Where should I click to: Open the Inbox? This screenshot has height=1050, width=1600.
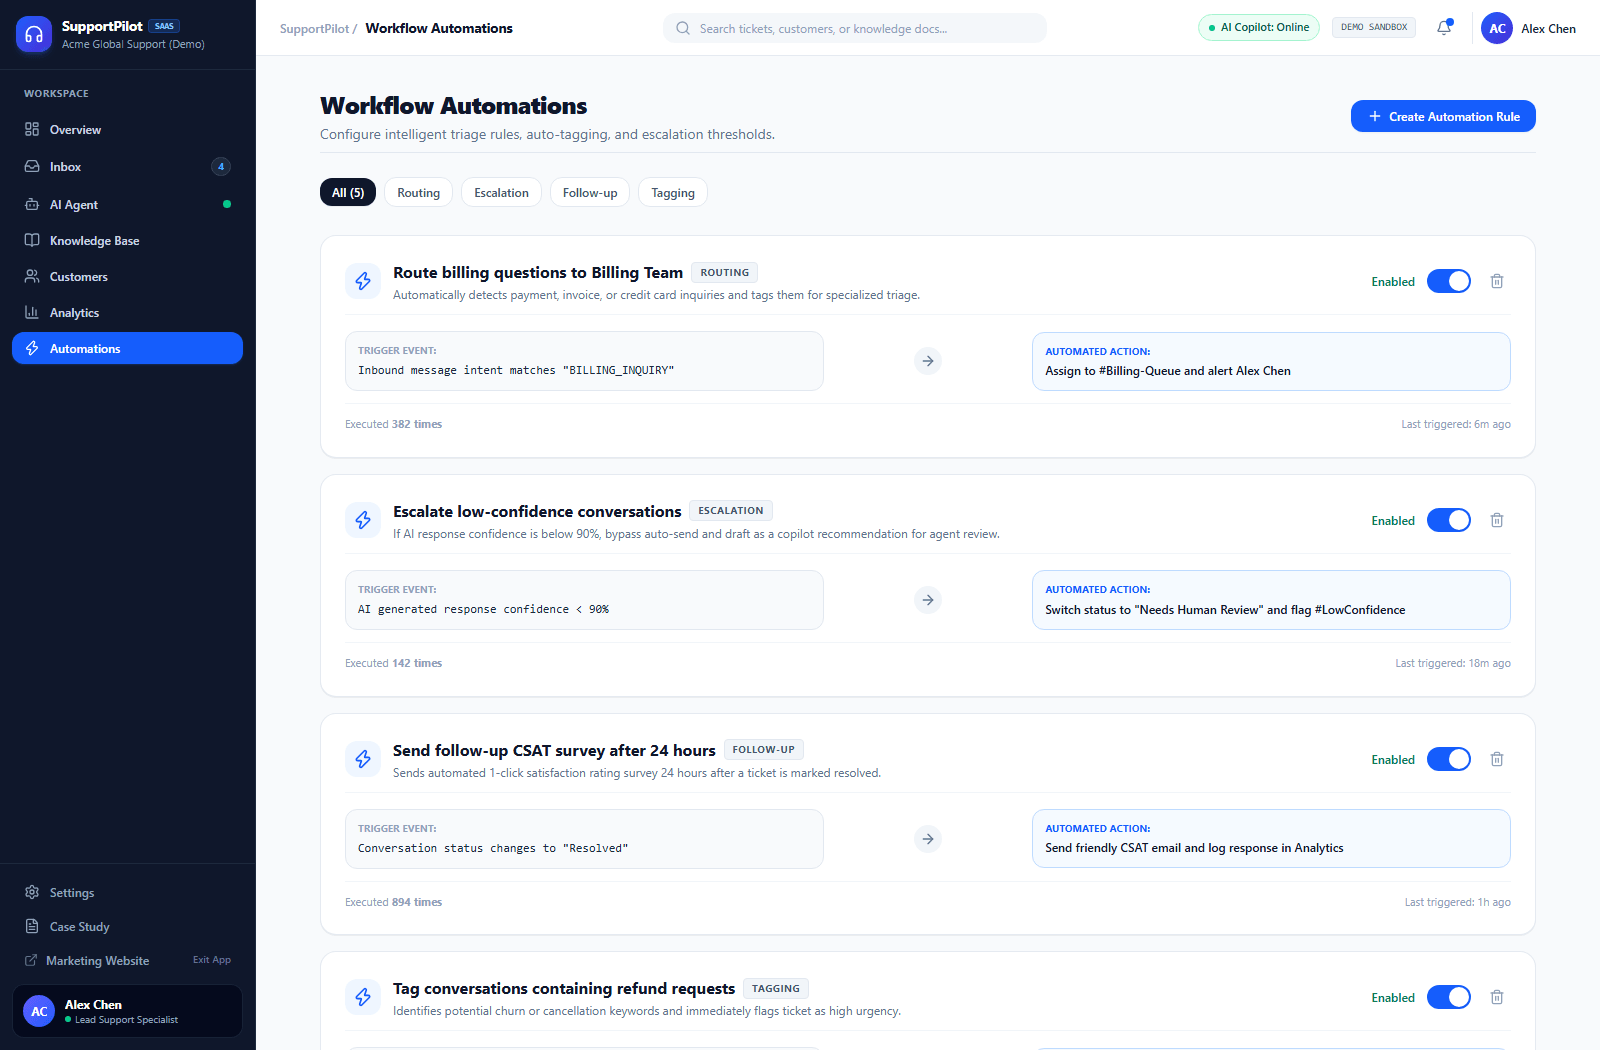tap(127, 167)
